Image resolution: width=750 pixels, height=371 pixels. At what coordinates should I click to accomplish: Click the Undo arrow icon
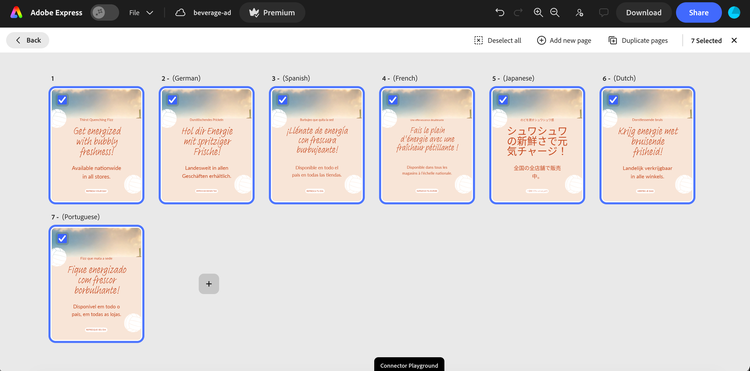pyautogui.click(x=500, y=13)
